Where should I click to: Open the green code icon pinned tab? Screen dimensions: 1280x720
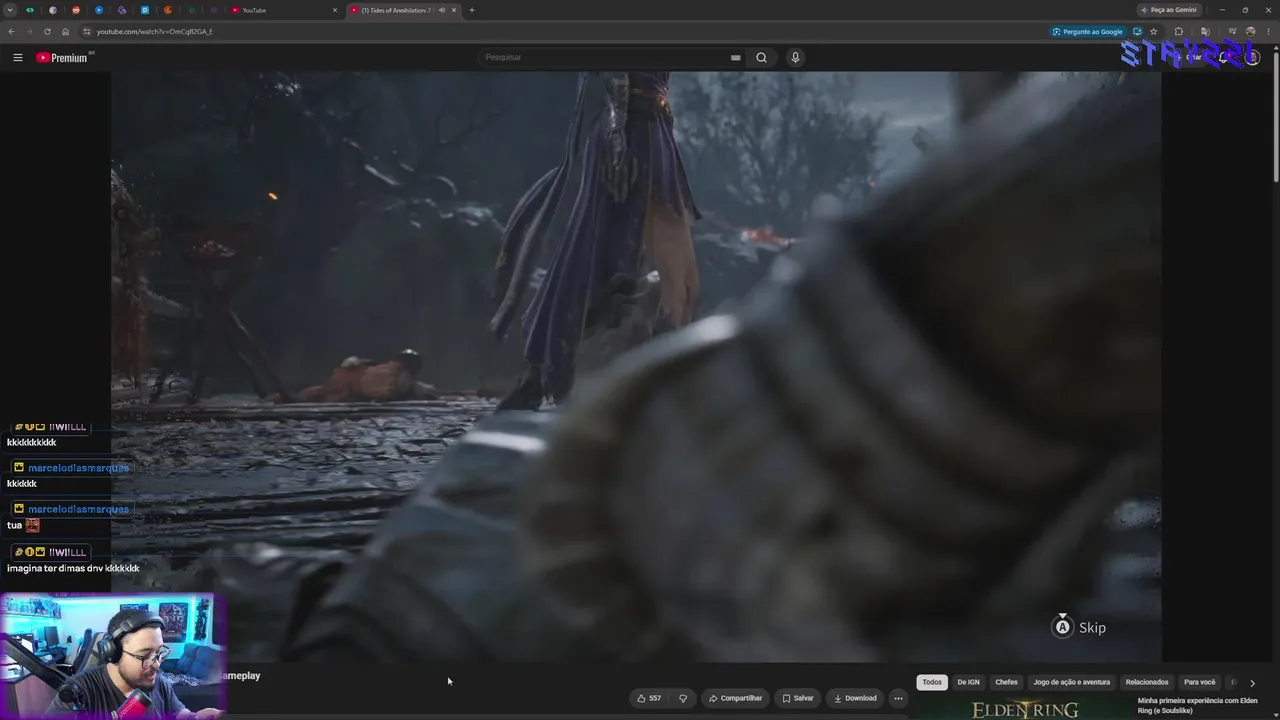[x=30, y=10]
